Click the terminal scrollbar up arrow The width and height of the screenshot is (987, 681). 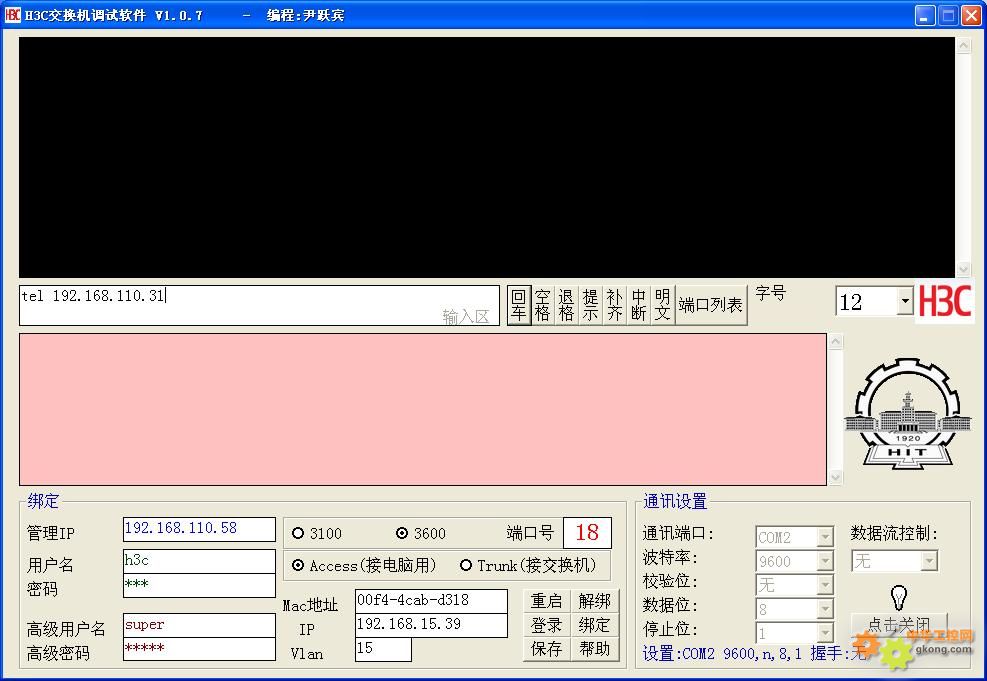click(964, 45)
